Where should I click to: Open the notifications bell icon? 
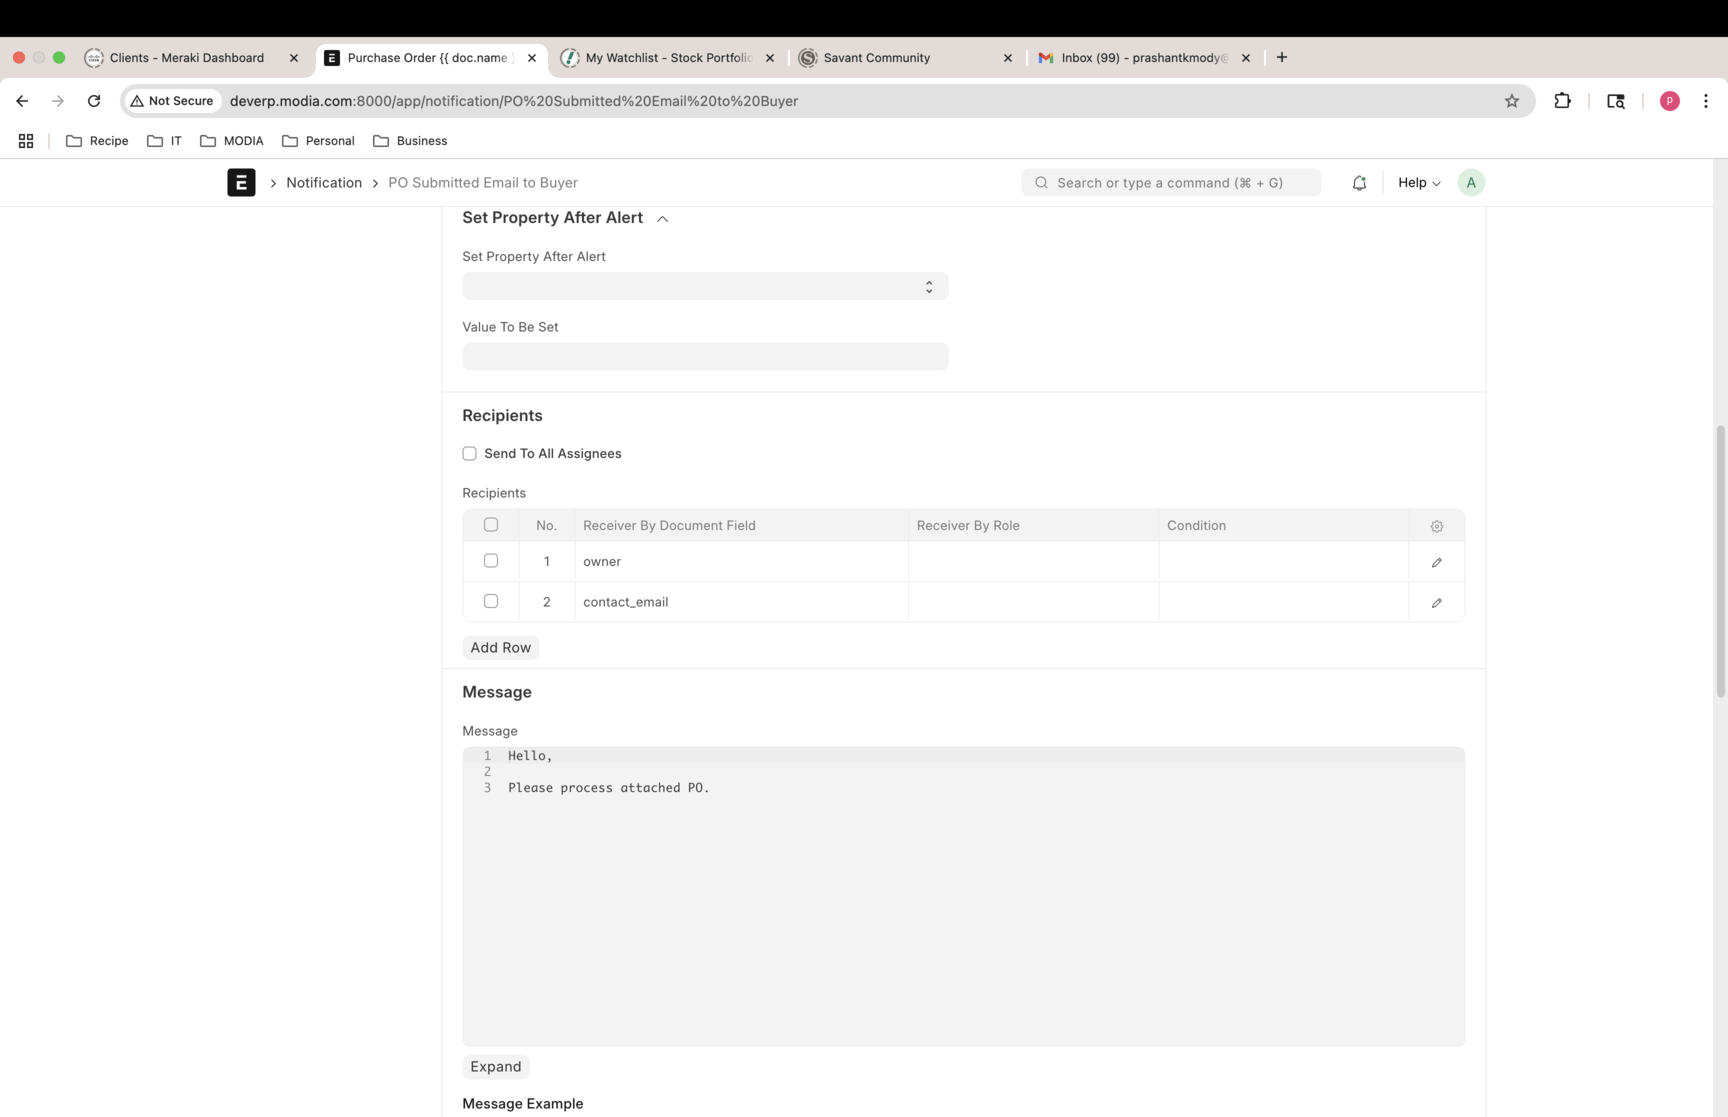click(1359, 183)
